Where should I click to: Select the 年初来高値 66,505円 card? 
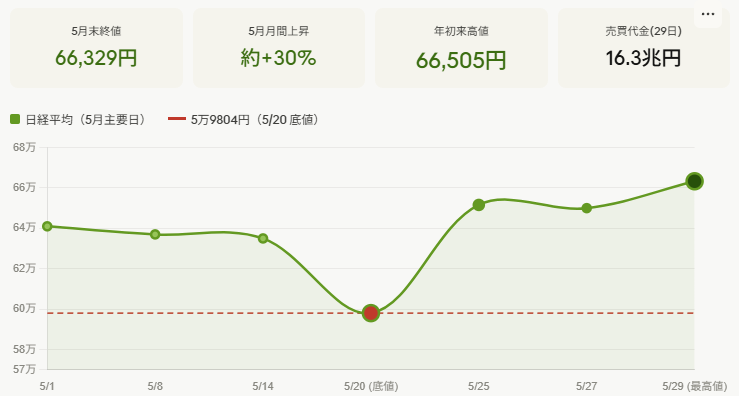(461, 48)
